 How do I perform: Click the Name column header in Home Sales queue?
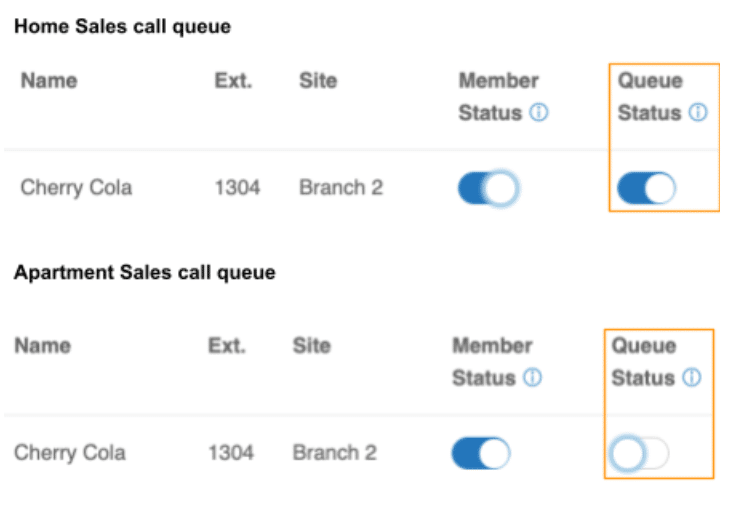(x=48, y=80)
